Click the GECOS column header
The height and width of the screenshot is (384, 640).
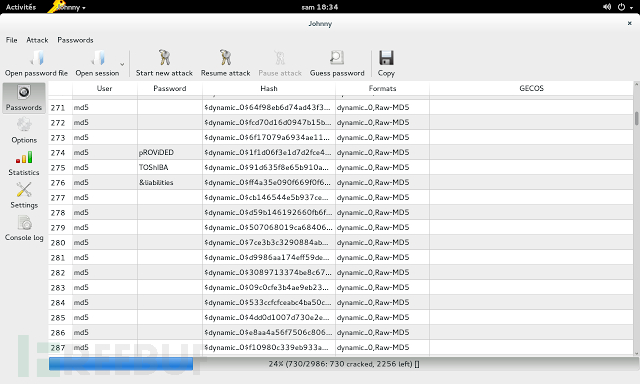pyautogui.click(x=531, y=88)
